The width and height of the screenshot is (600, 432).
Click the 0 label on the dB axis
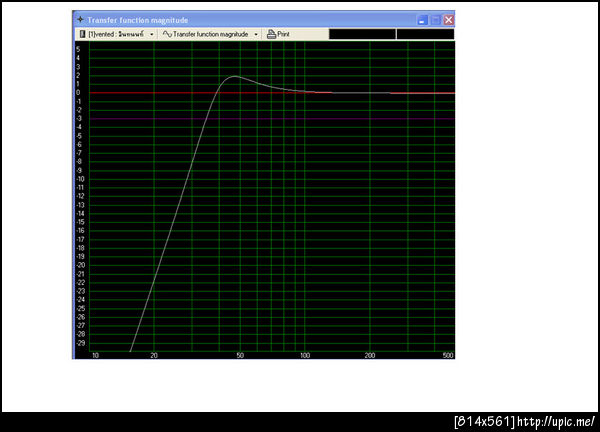click(78, 93)
